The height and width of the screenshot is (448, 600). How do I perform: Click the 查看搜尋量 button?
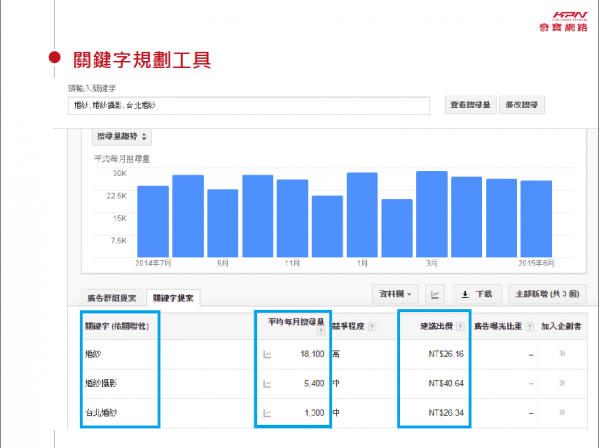(470, 105)
